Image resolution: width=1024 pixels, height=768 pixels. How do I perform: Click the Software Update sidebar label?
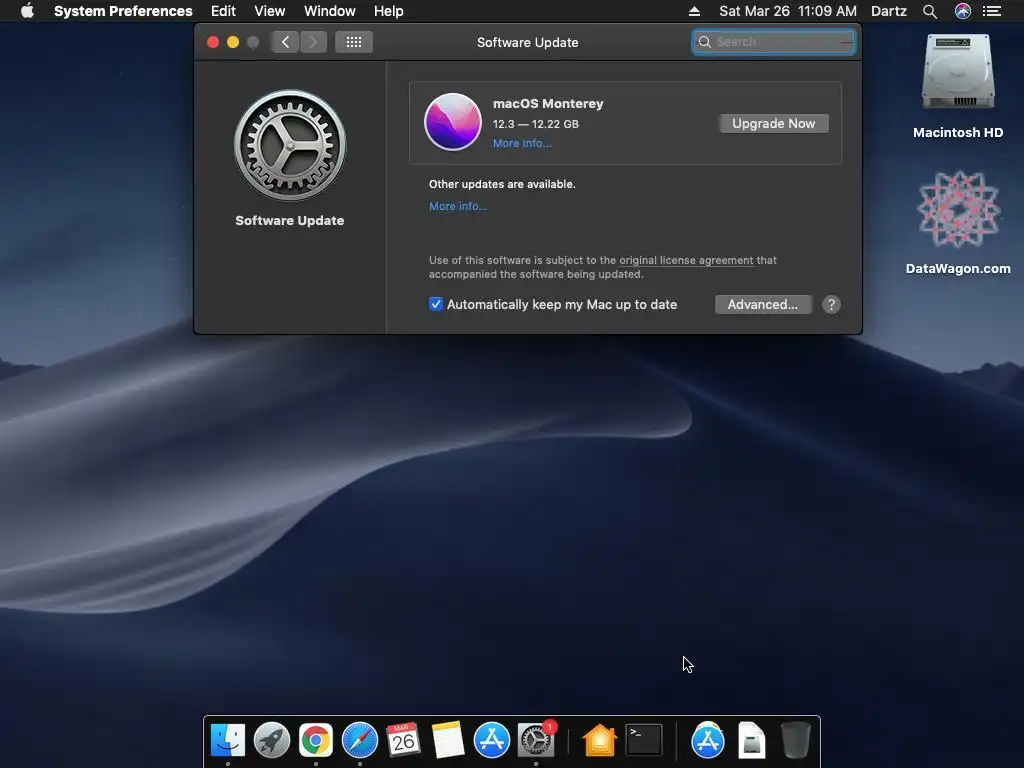click(290, 221)
